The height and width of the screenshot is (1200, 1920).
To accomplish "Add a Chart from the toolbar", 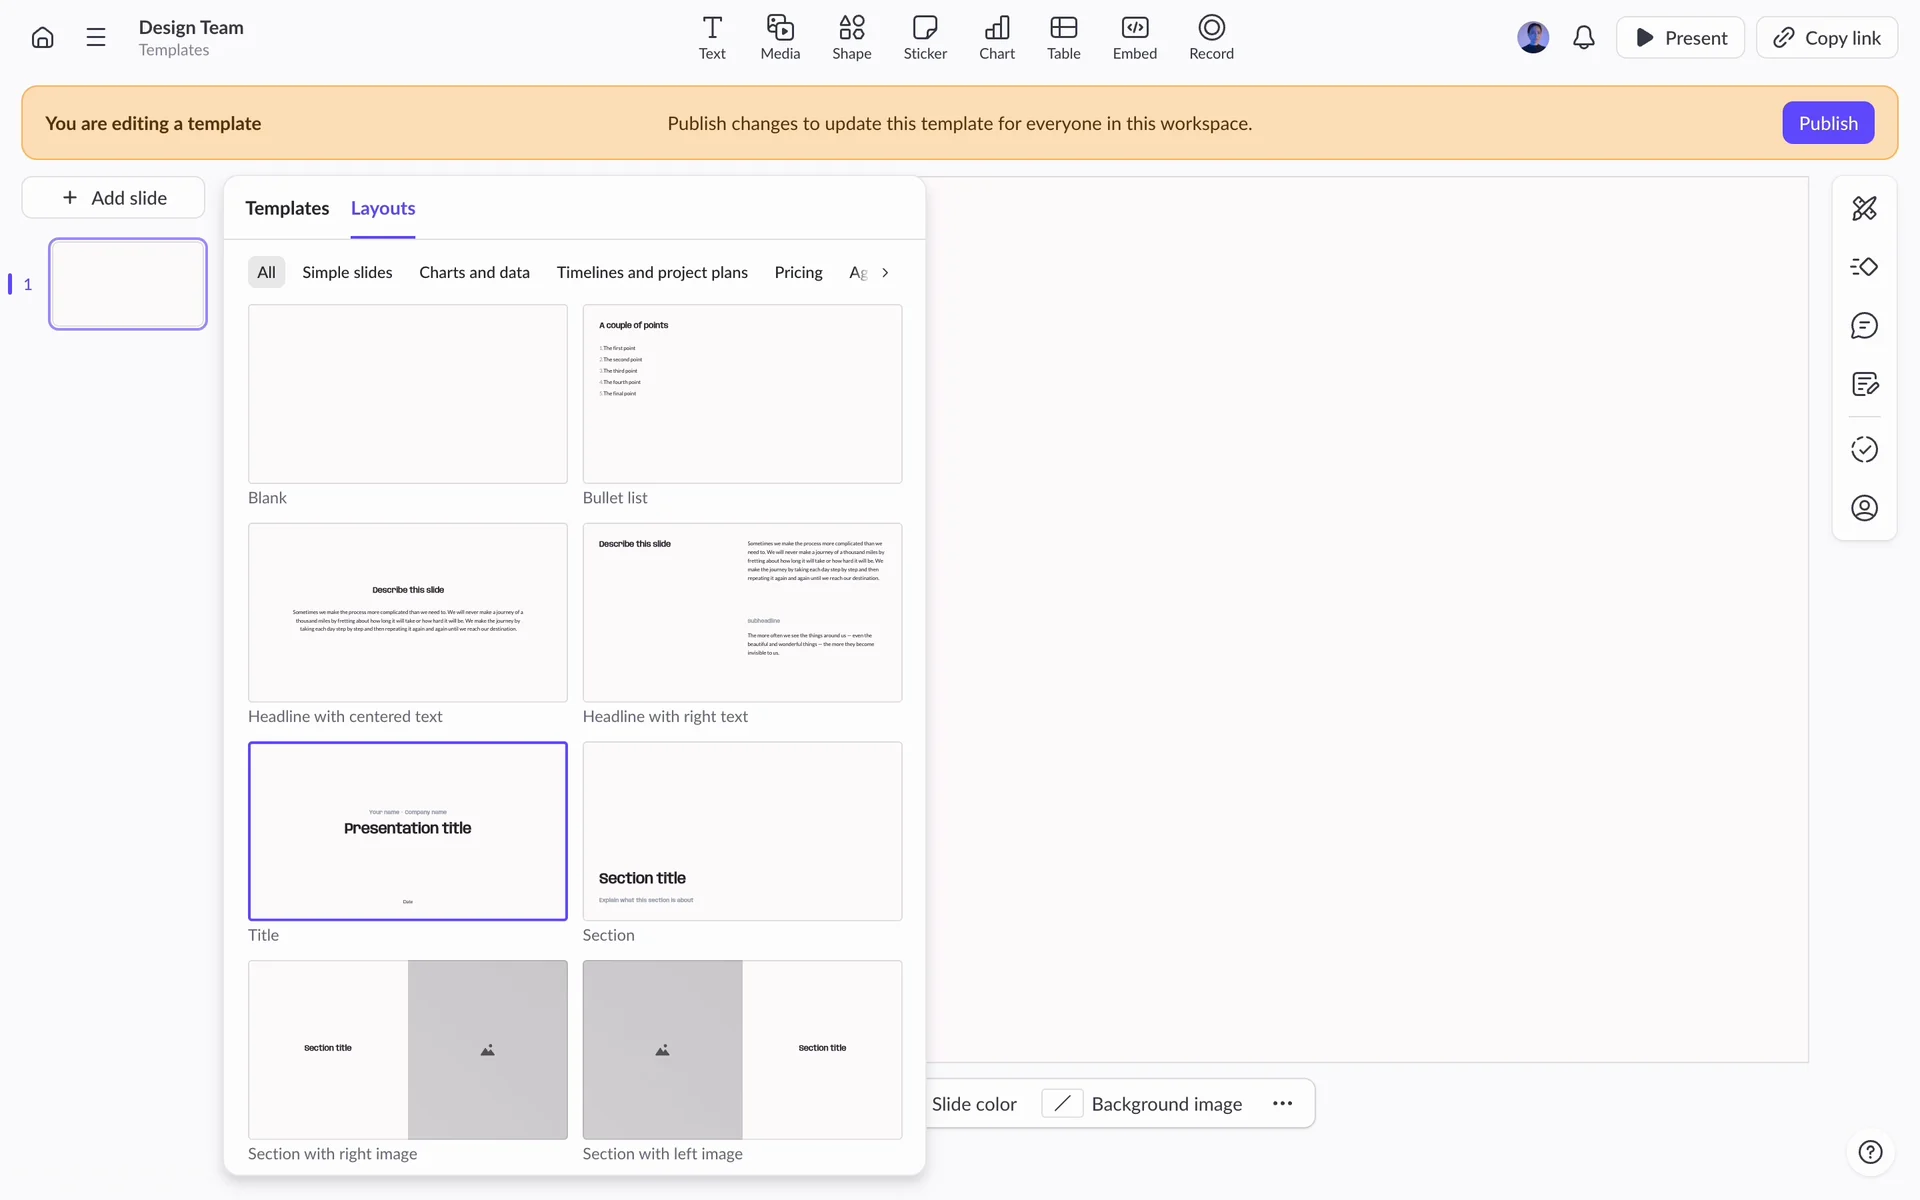I will (996, 38).
